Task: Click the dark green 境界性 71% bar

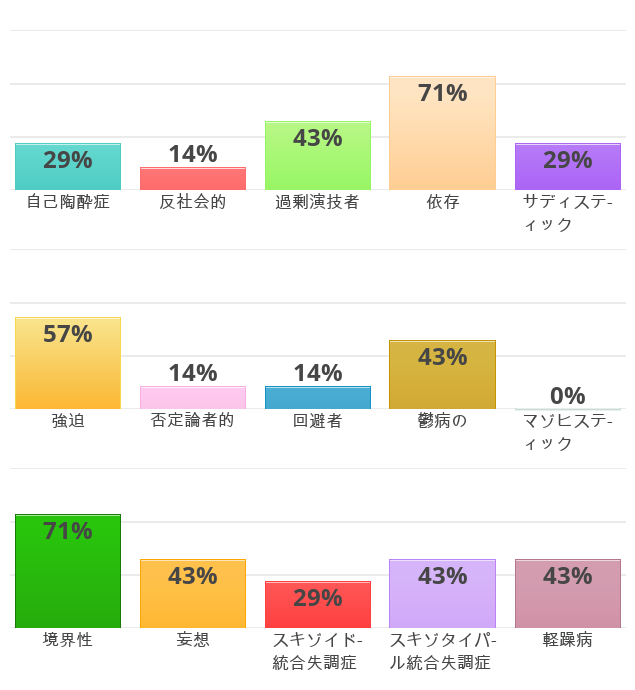Action: pyautogui.click(x=68, y=571)
